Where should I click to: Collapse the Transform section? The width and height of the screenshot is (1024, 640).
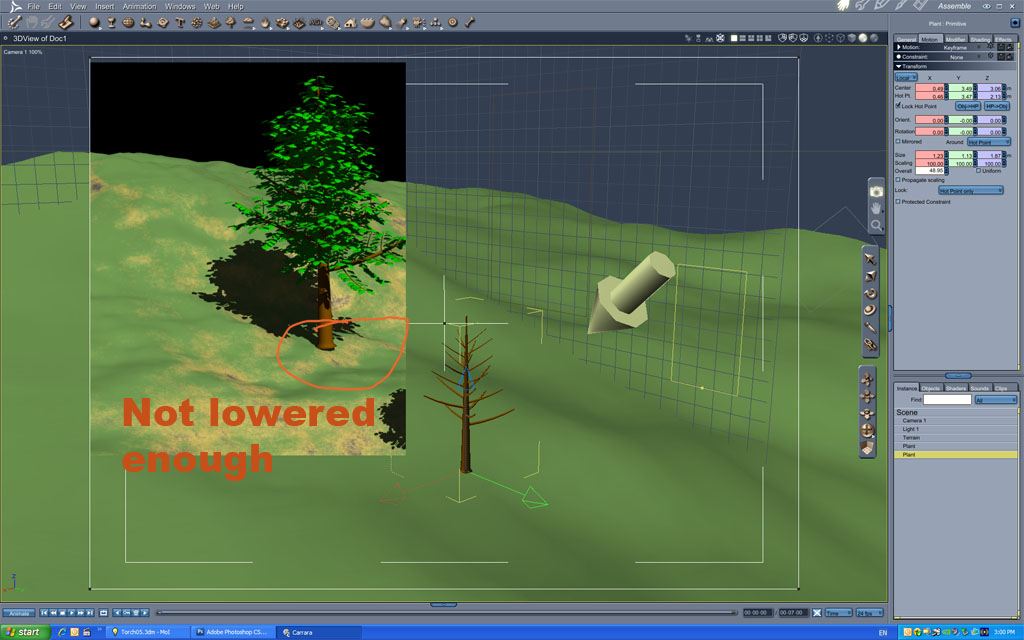click(x=899, y=66)
